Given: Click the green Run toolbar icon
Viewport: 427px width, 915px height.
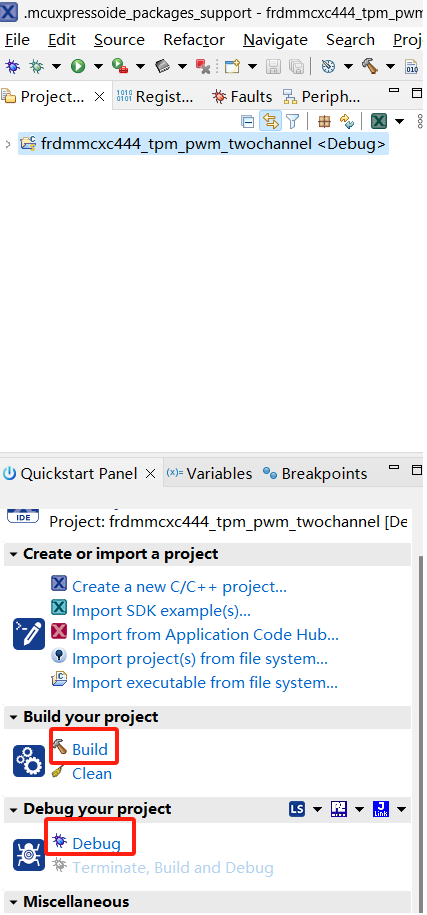Looking at the screenshot, I should (x=78, y=66).
